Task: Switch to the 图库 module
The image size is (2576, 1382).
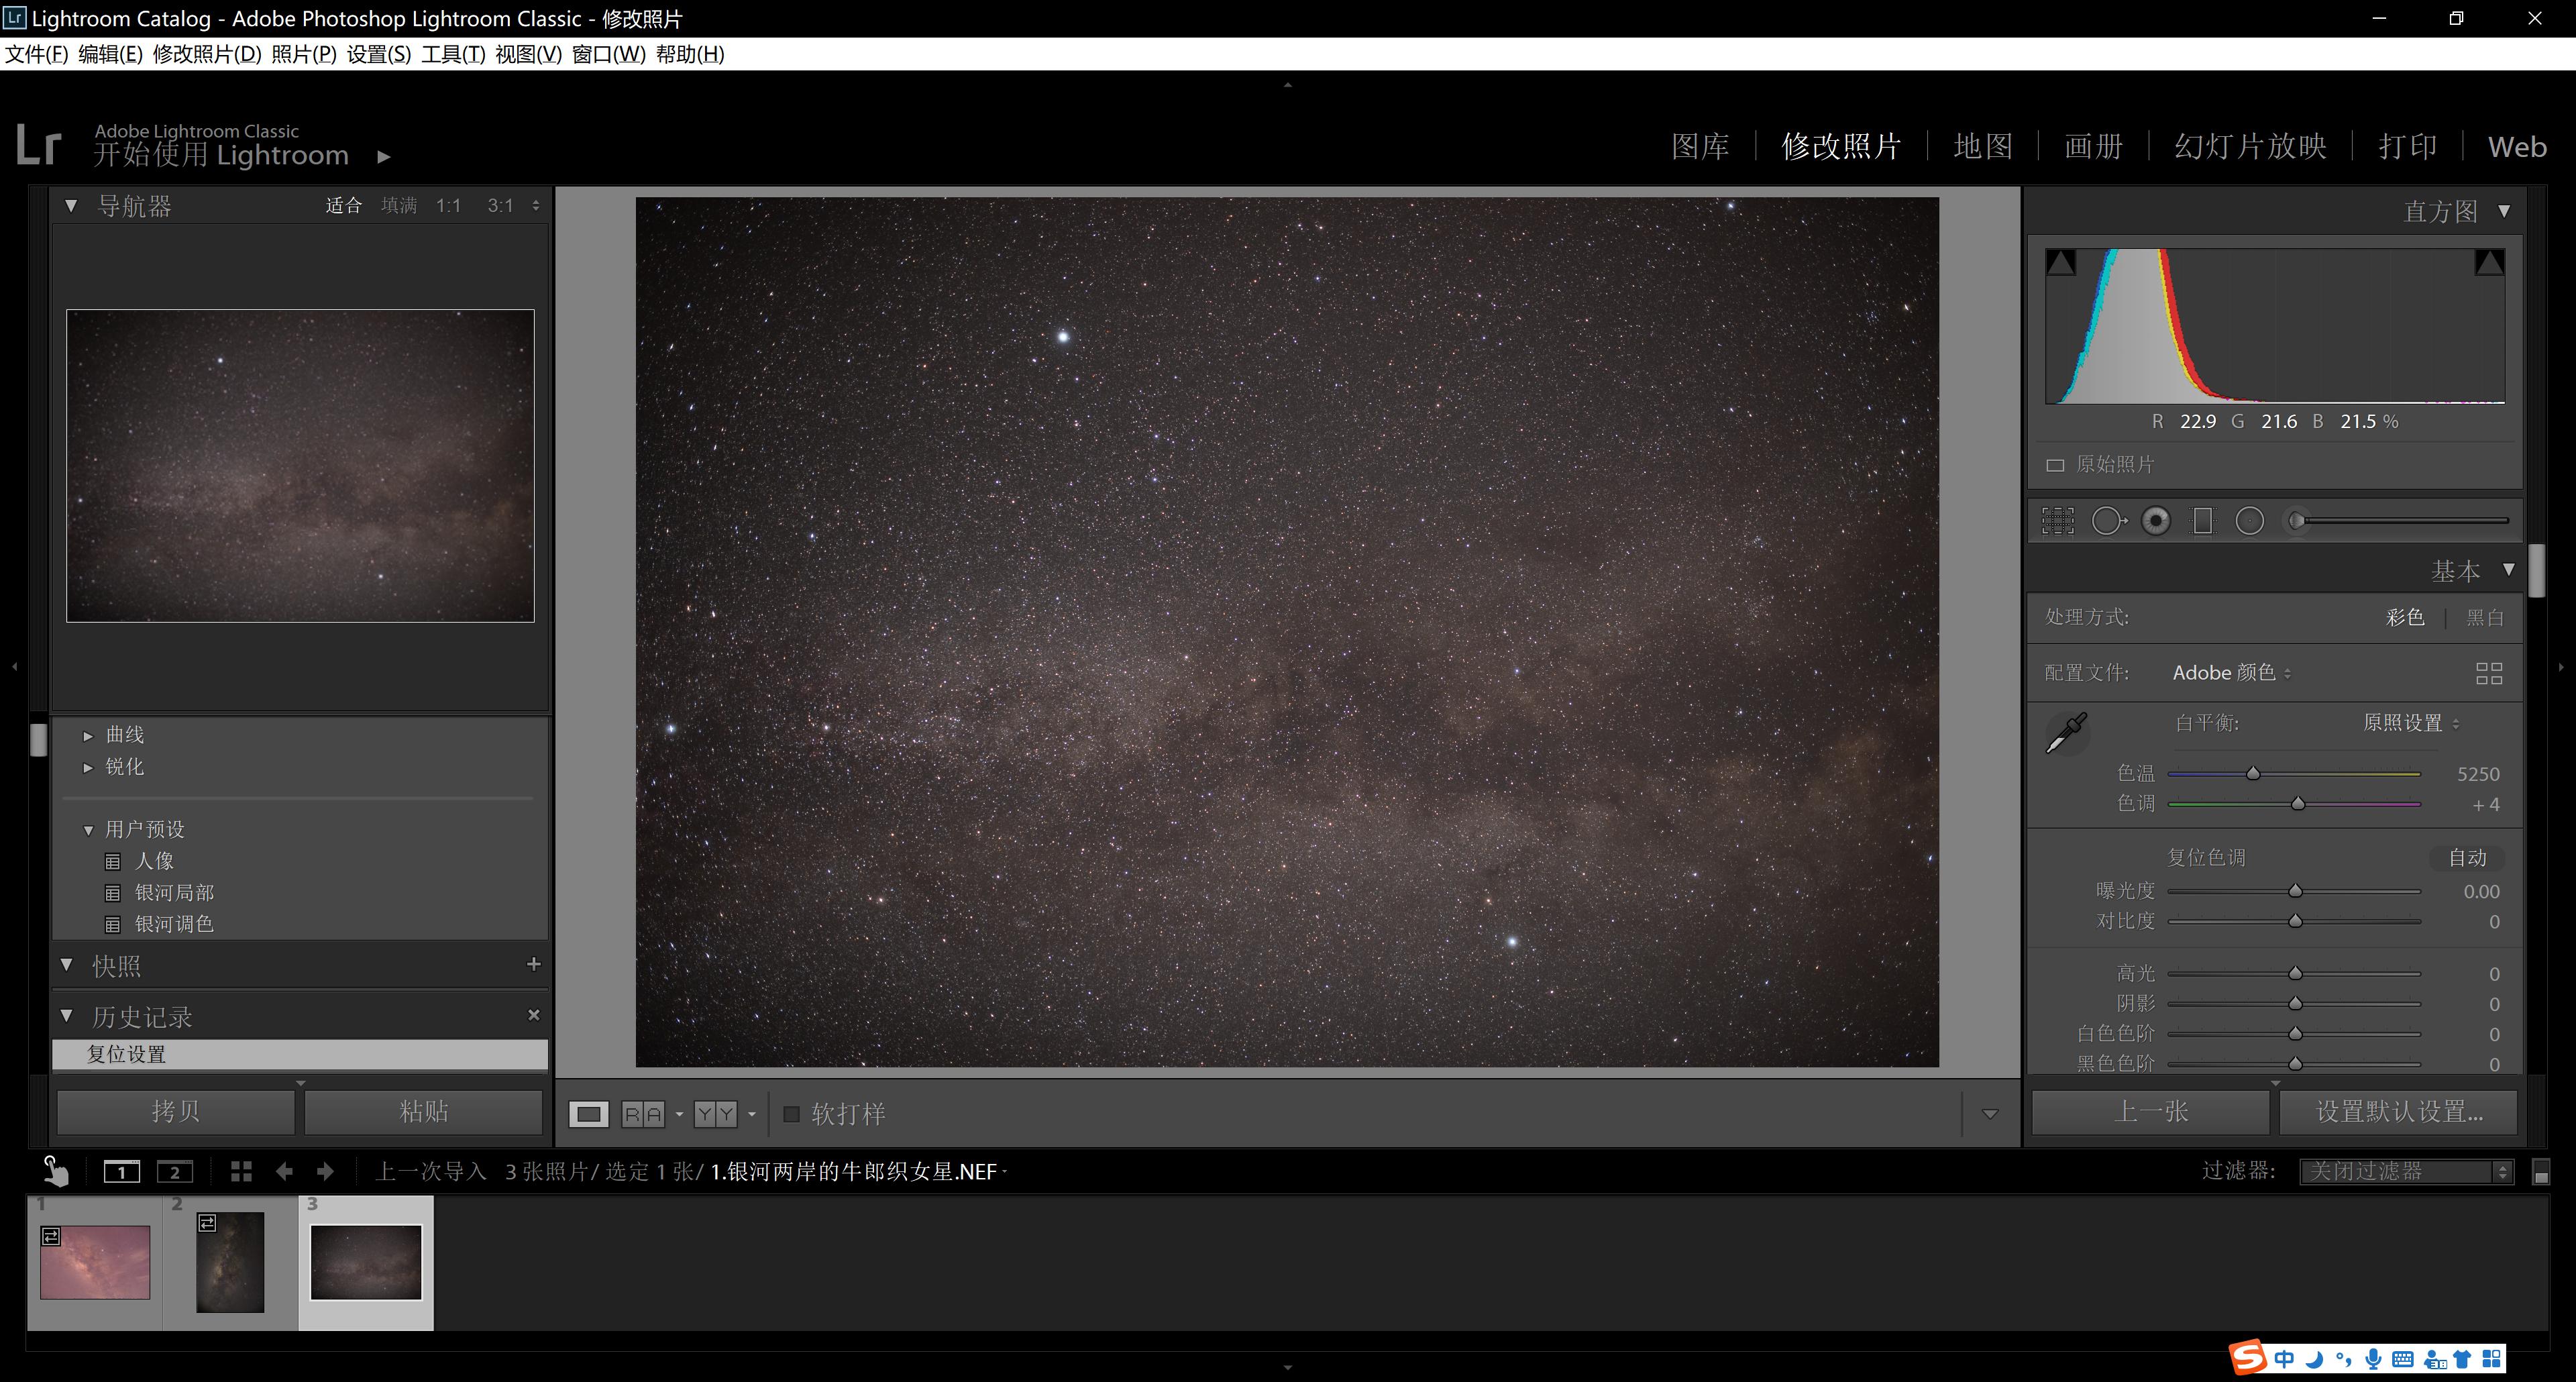Action: [x=1700, y=146]
